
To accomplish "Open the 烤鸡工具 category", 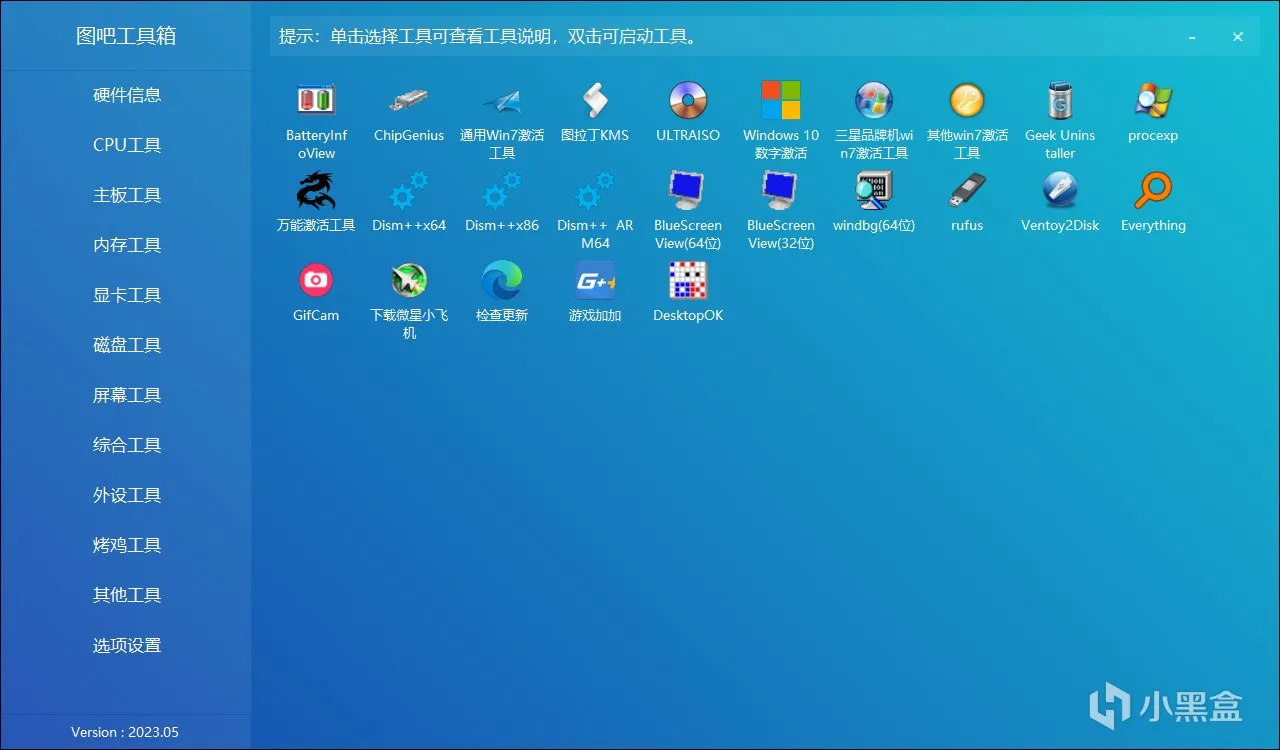I will tap(127, 545).
